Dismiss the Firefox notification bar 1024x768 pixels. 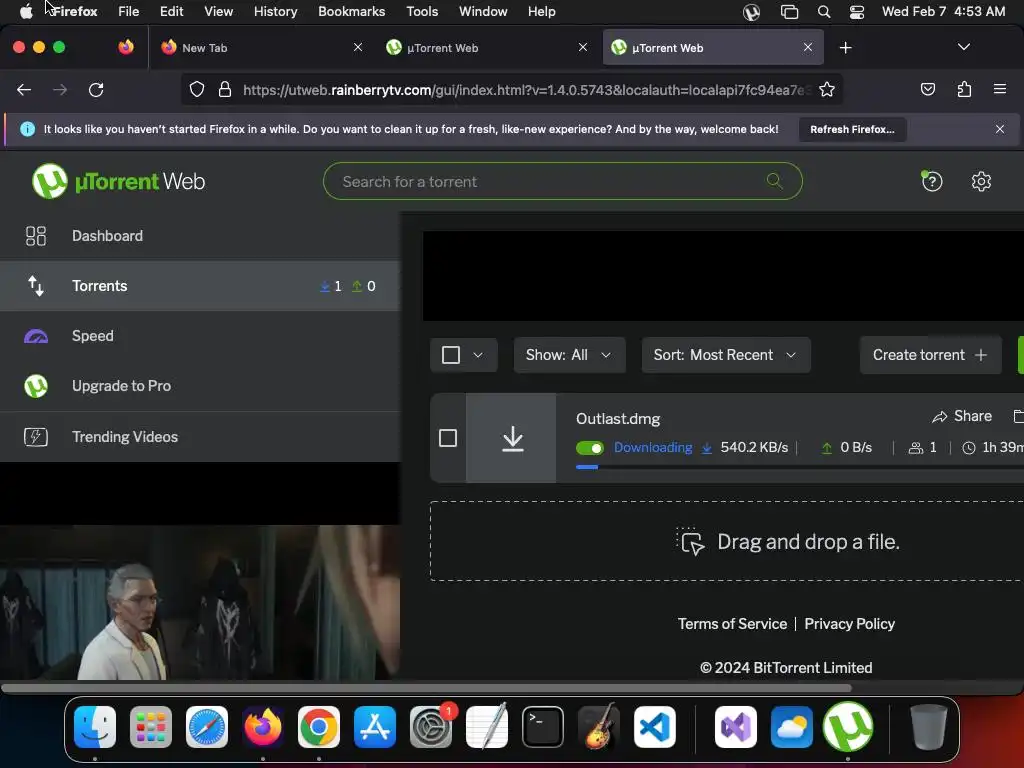point(1000,129)
